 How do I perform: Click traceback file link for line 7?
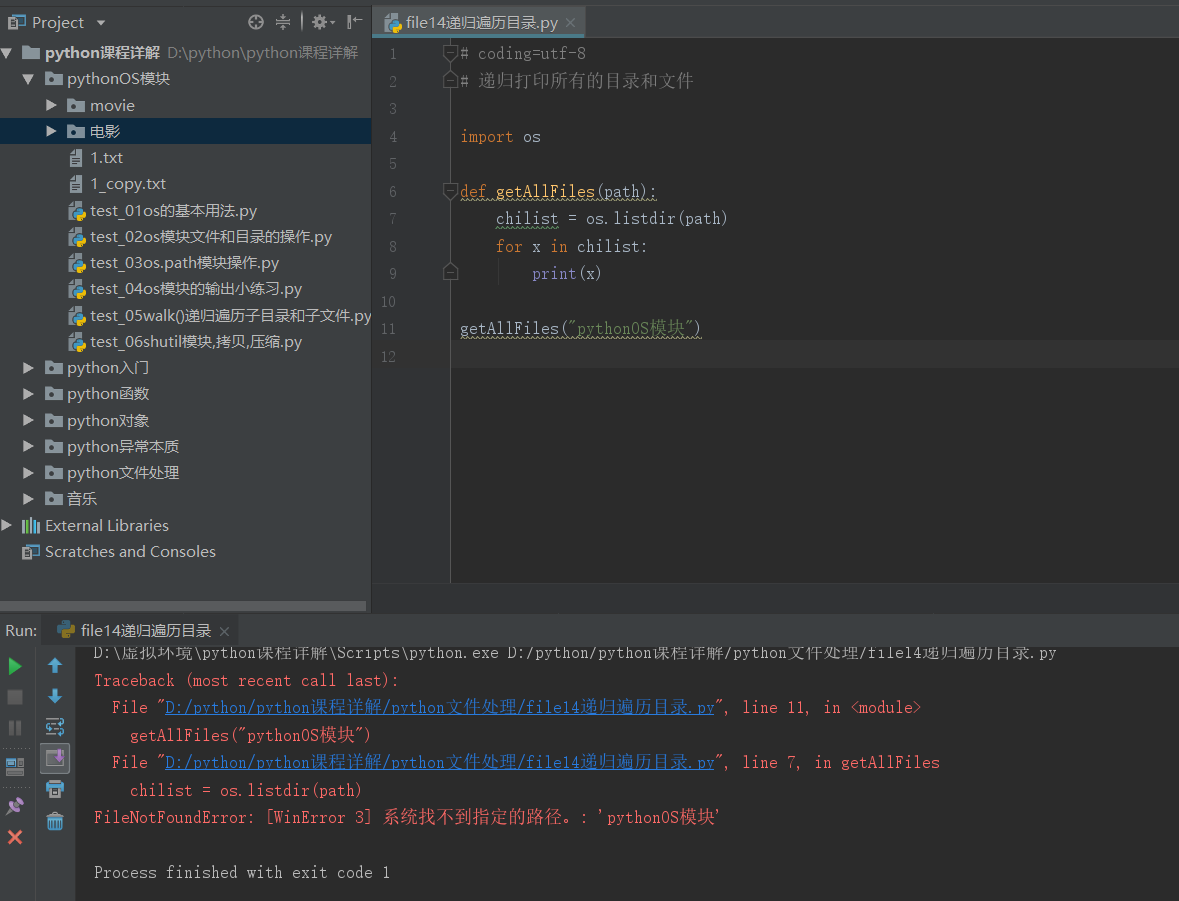(439, 763)
